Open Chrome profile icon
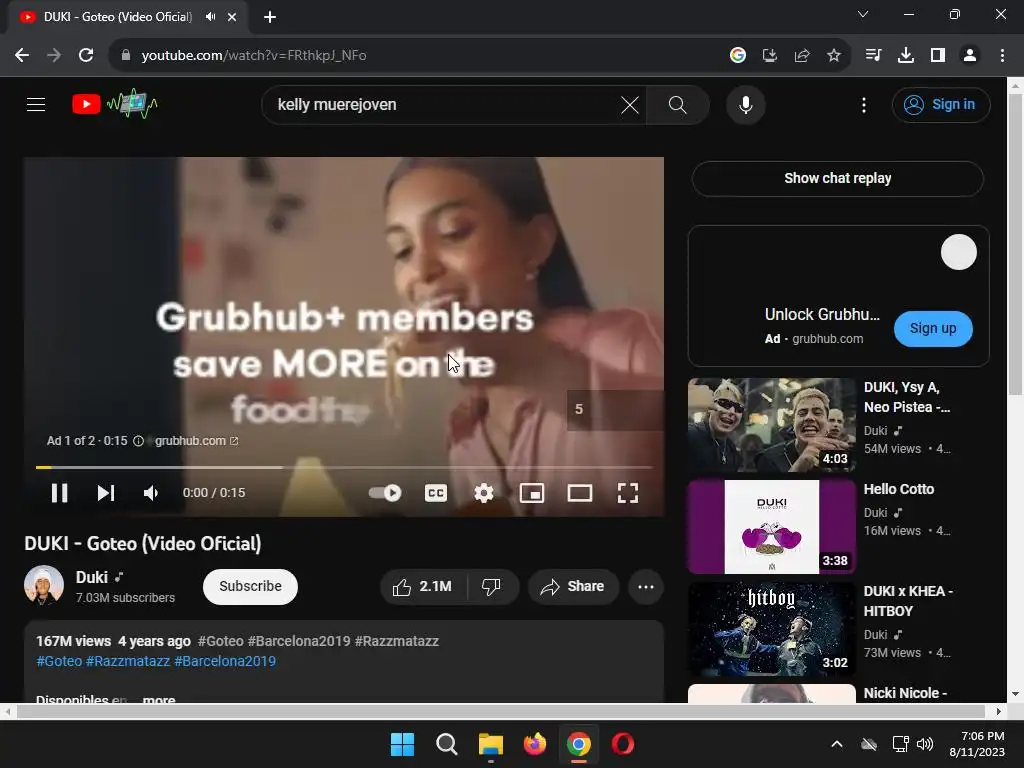Viewport: 1024px width, 768px height. click(x=970, y=56)
